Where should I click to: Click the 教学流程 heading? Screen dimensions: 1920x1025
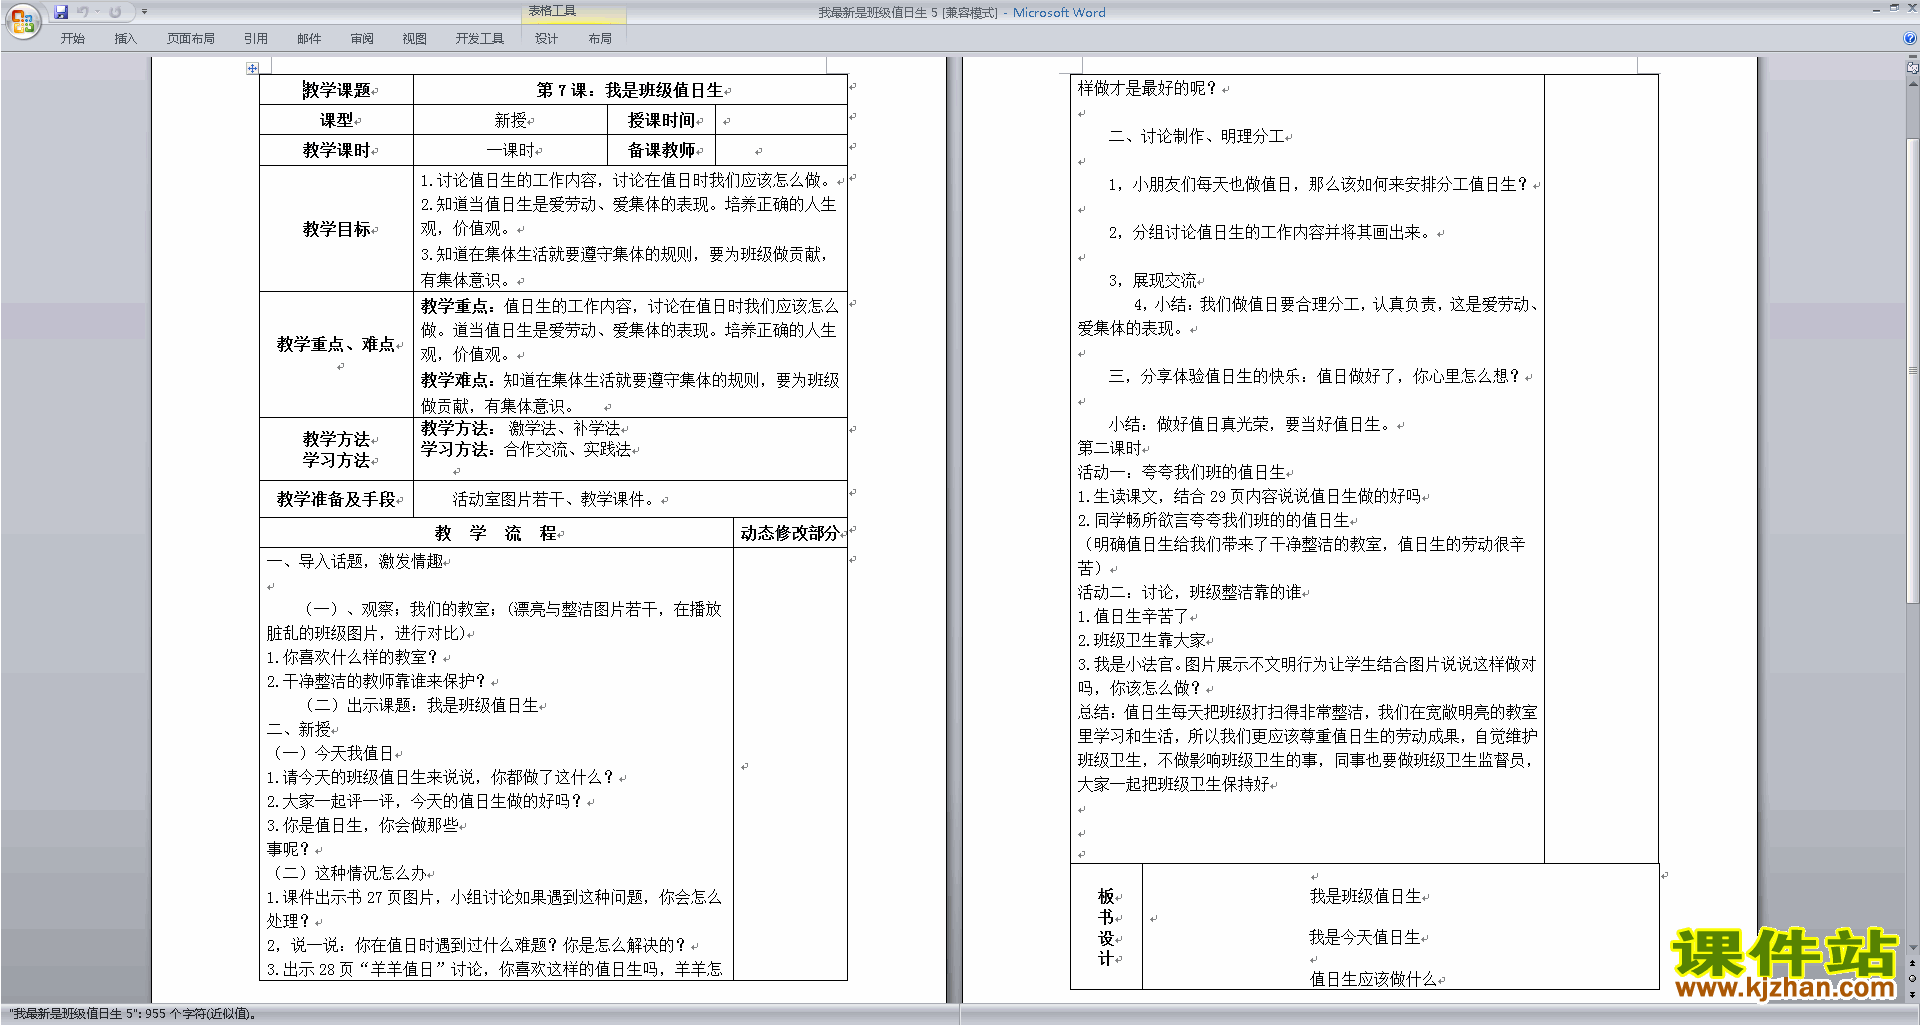click(x=496, y=533)
